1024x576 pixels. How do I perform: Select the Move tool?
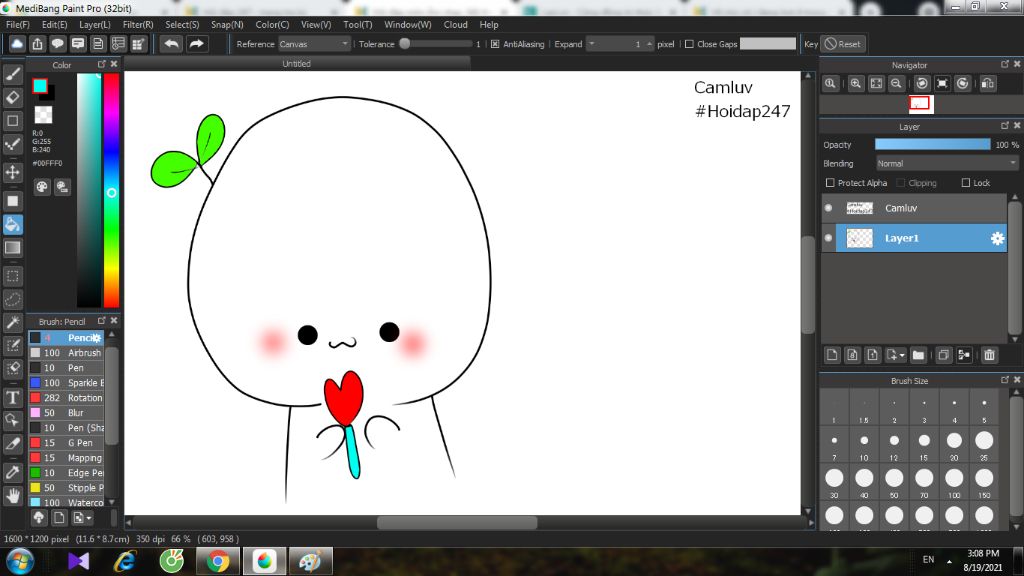point(13,172)
